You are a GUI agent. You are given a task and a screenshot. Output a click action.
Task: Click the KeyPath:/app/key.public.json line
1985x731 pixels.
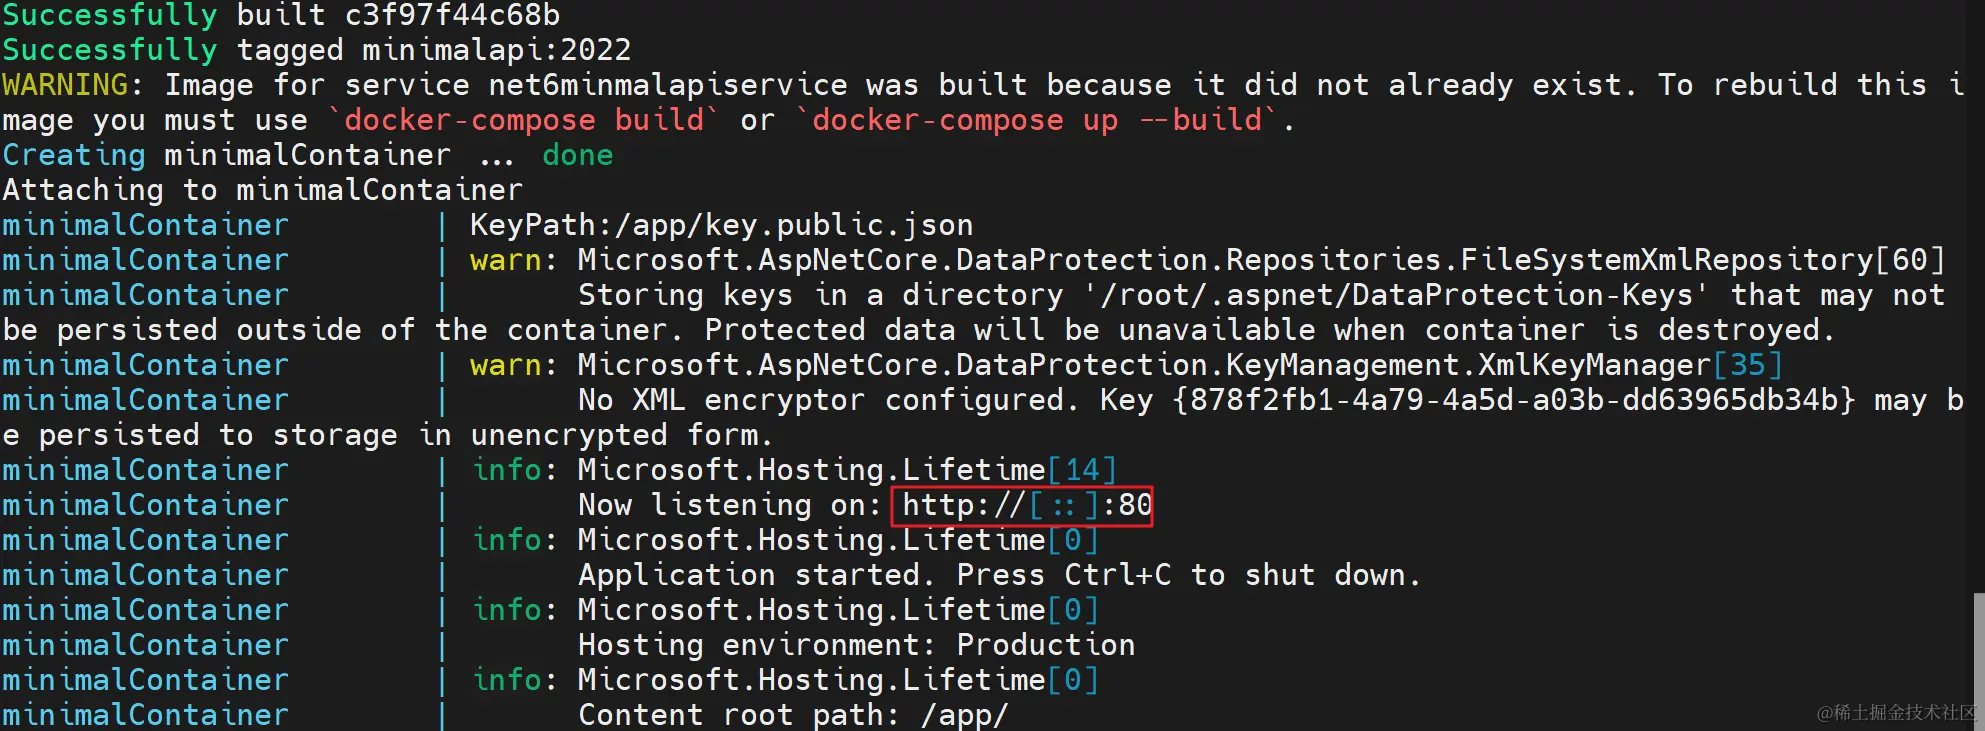click(721, 225)
